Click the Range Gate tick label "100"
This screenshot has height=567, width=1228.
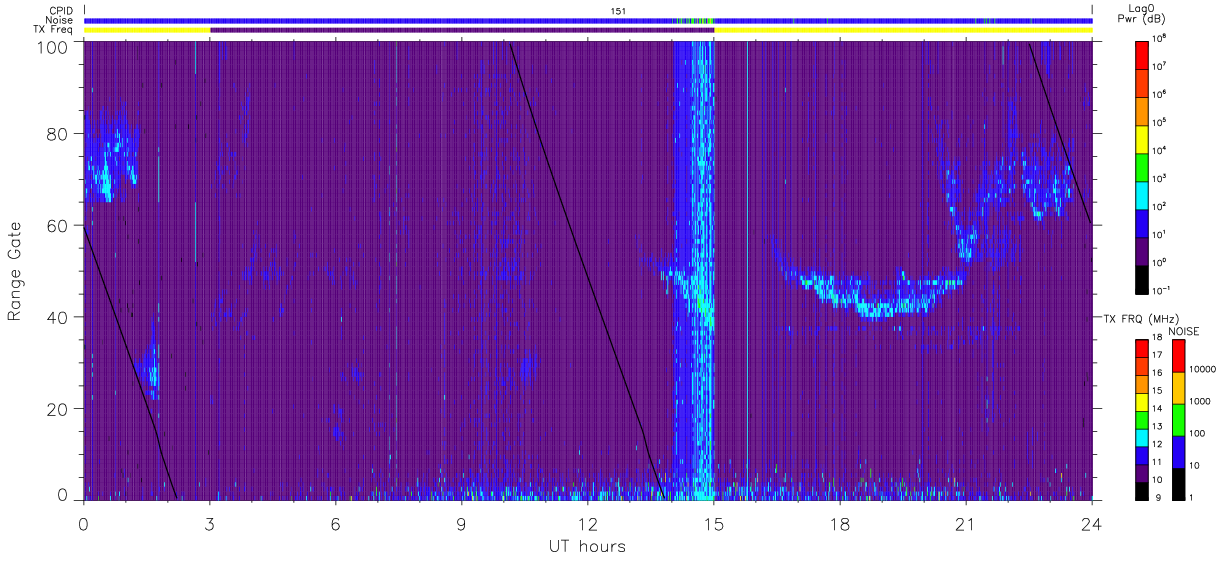[51, 45]
